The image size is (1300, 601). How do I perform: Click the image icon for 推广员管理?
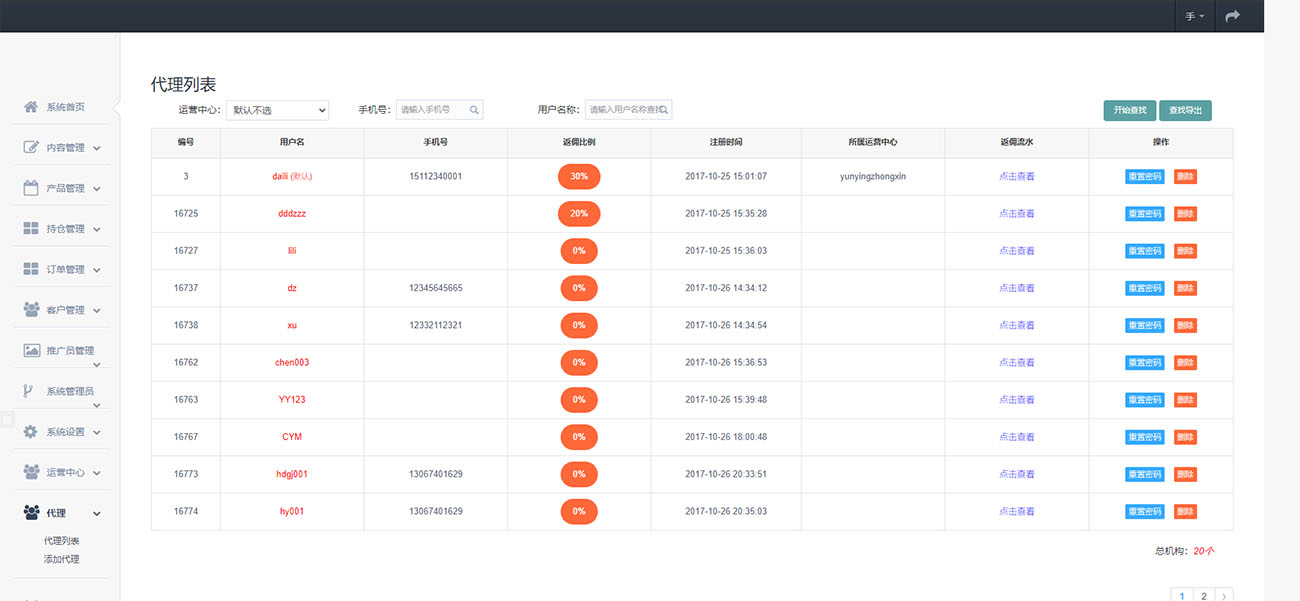tap(31, 350)
